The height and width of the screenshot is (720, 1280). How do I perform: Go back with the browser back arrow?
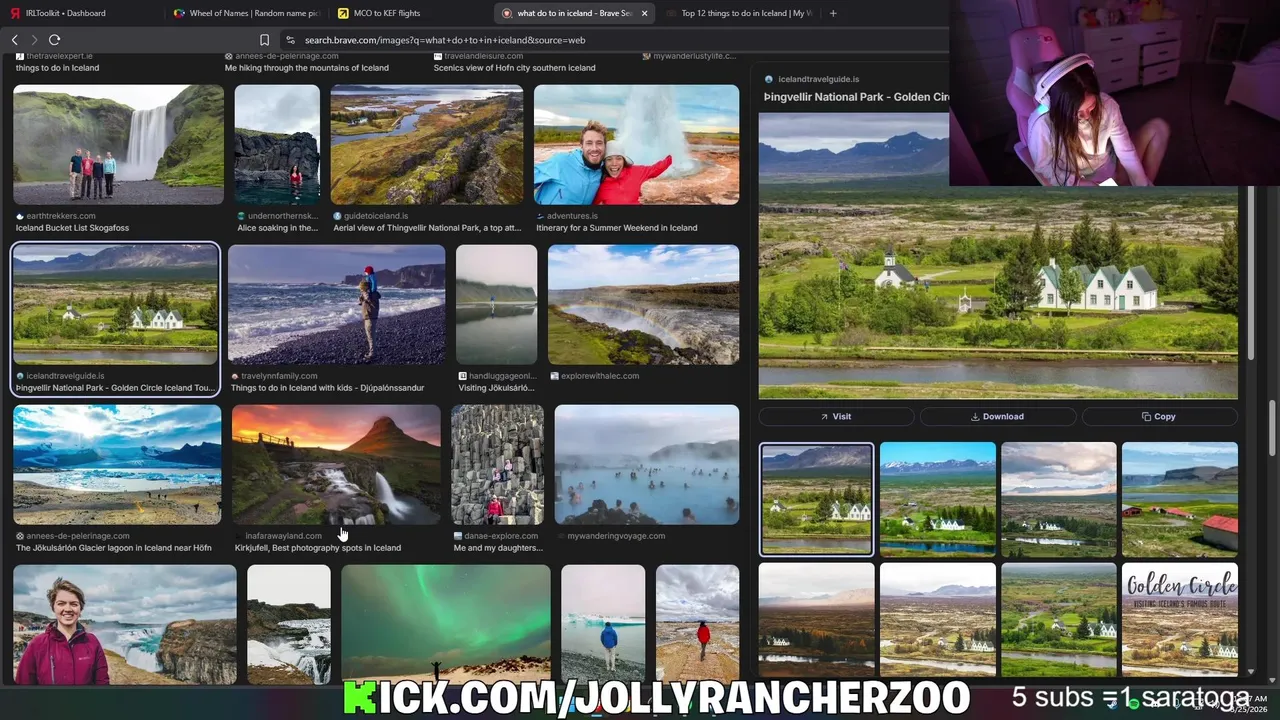pyautogui.click(x=14, y=40)
